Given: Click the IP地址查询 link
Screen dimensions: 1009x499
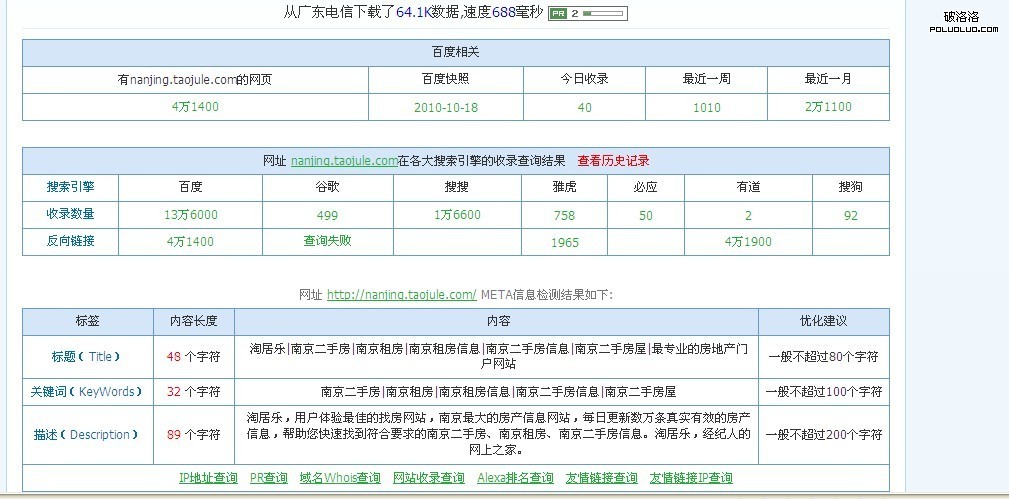Looking at the screenshot, I should coord(208,478).
